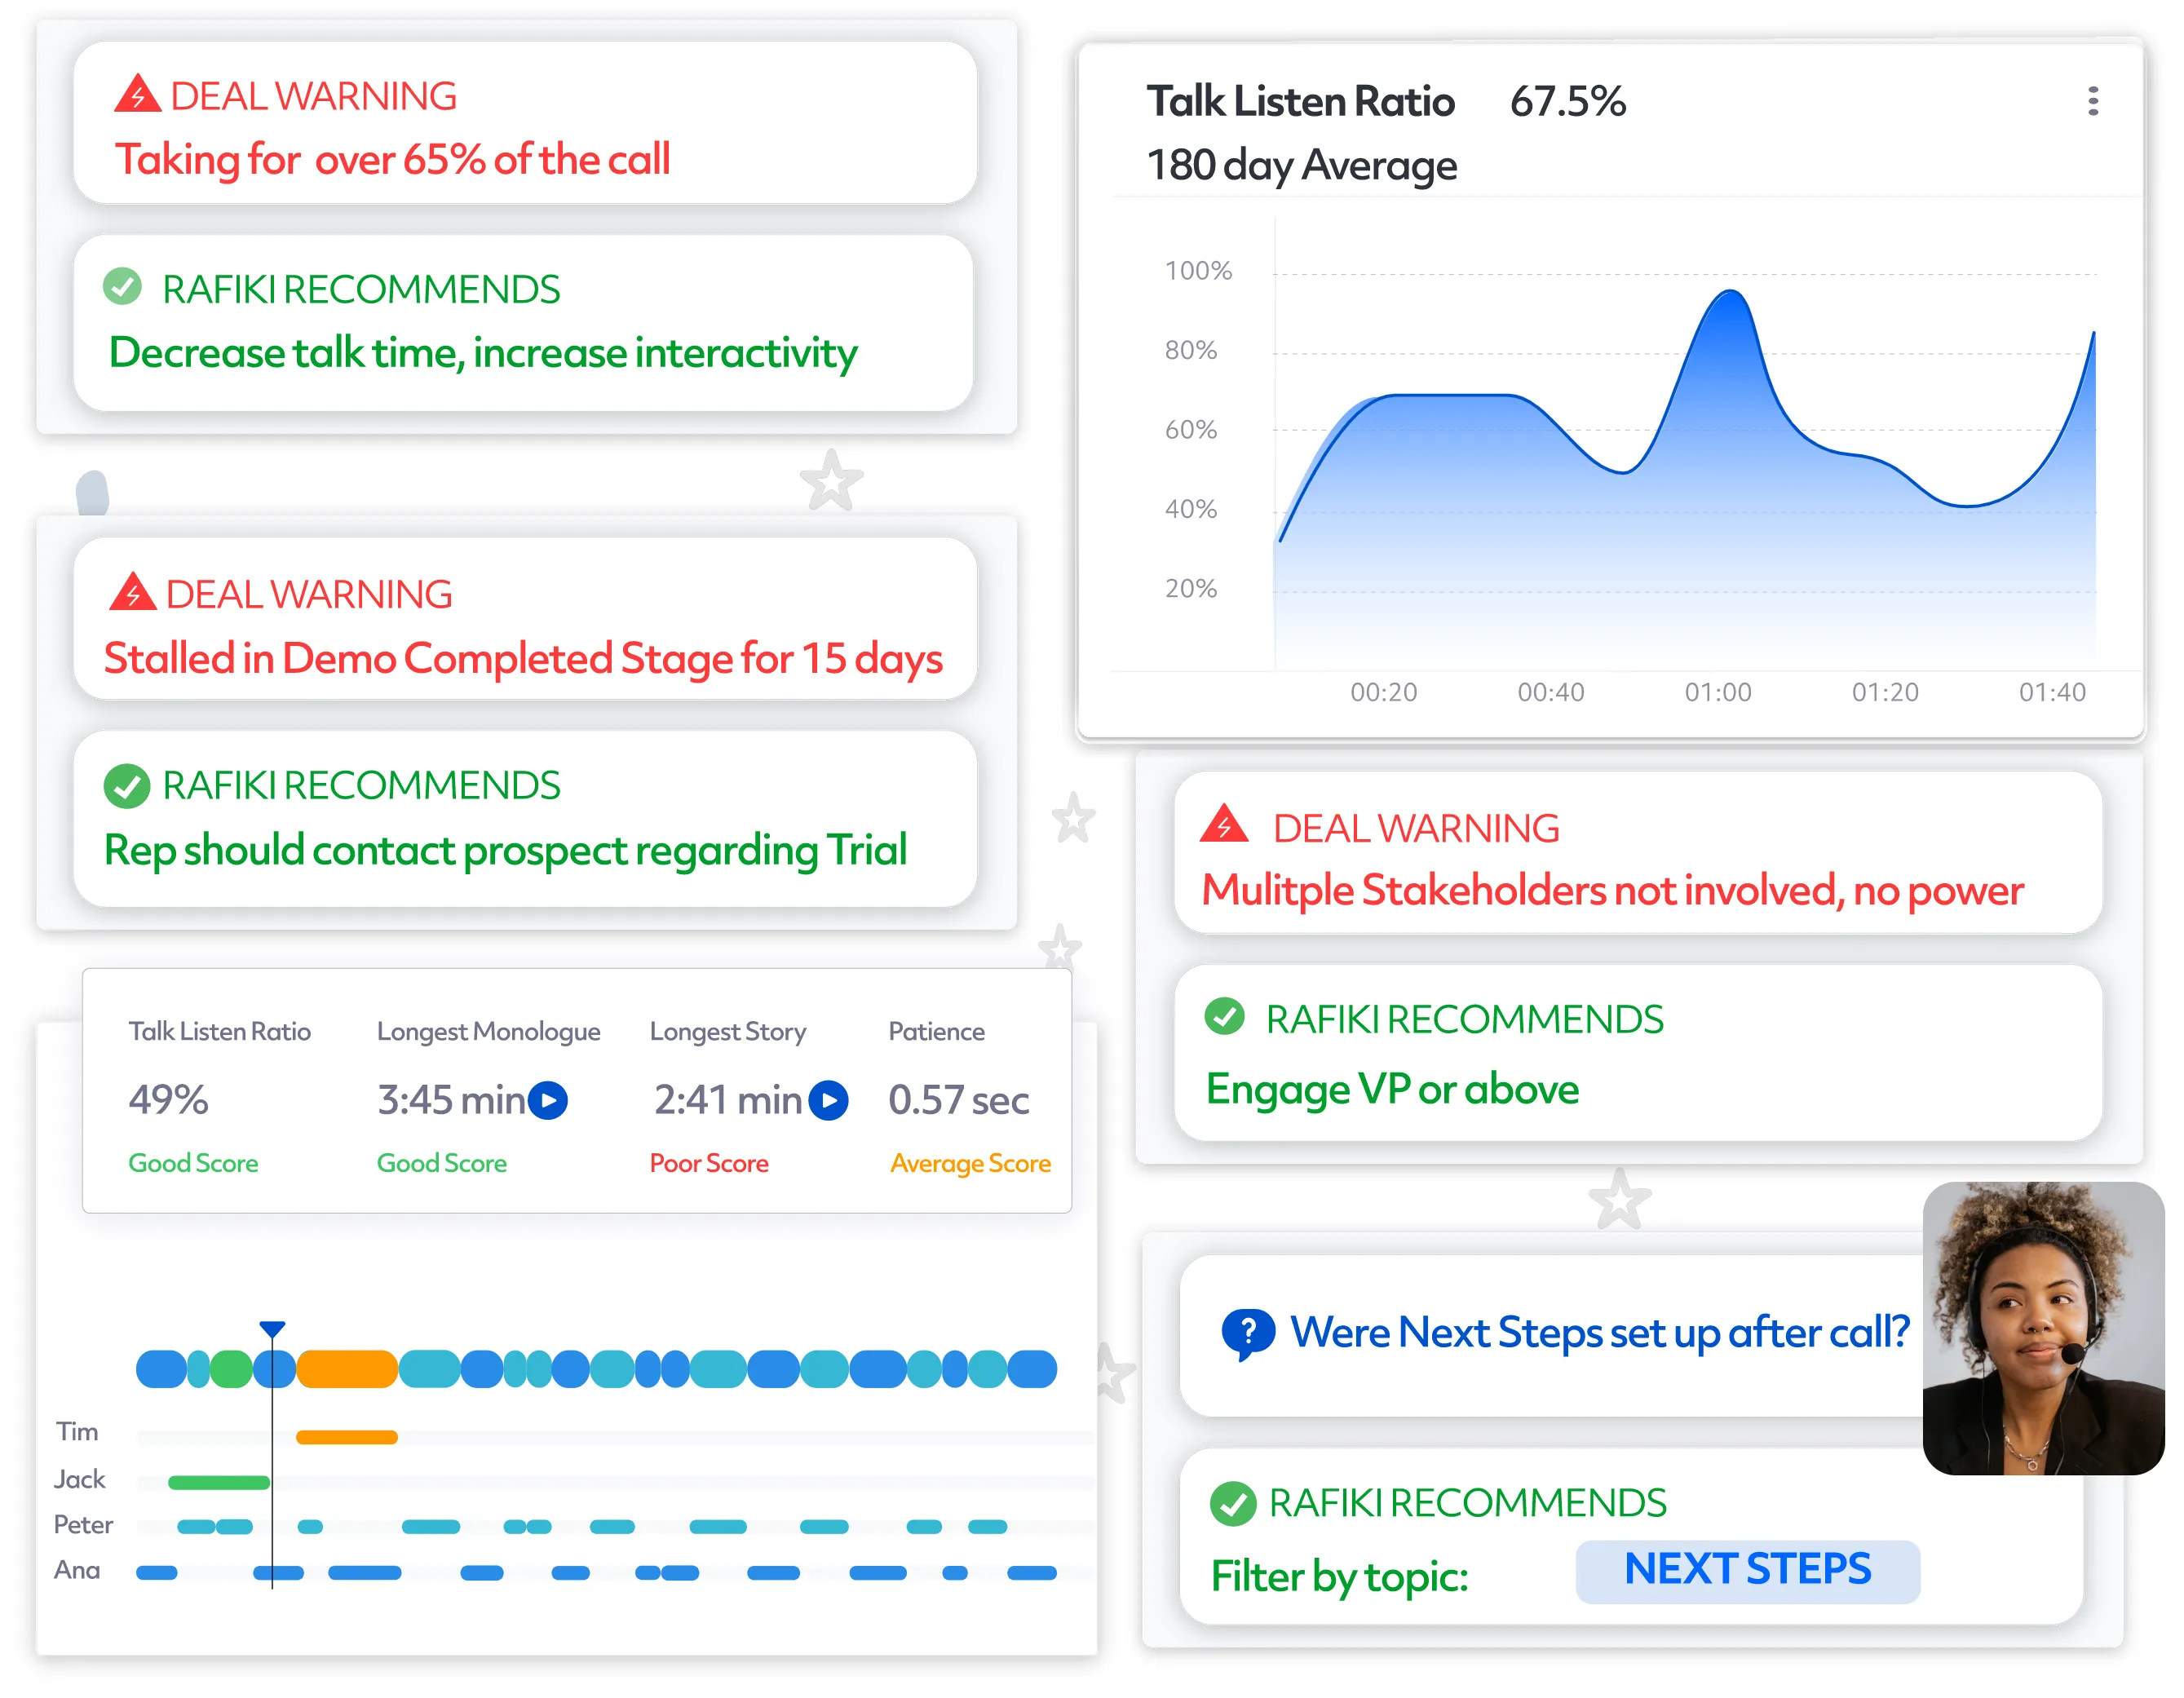Click green check beside Engage VP or above
Viewport: 2184px width, 1698px height.
click(1224, 1016)
